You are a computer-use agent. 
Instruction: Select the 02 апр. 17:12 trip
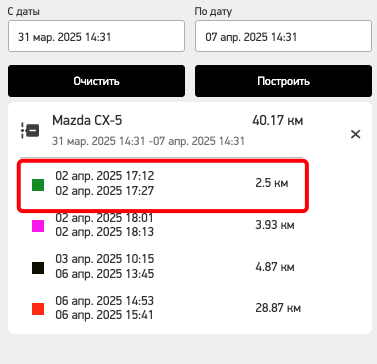(163, 185)
